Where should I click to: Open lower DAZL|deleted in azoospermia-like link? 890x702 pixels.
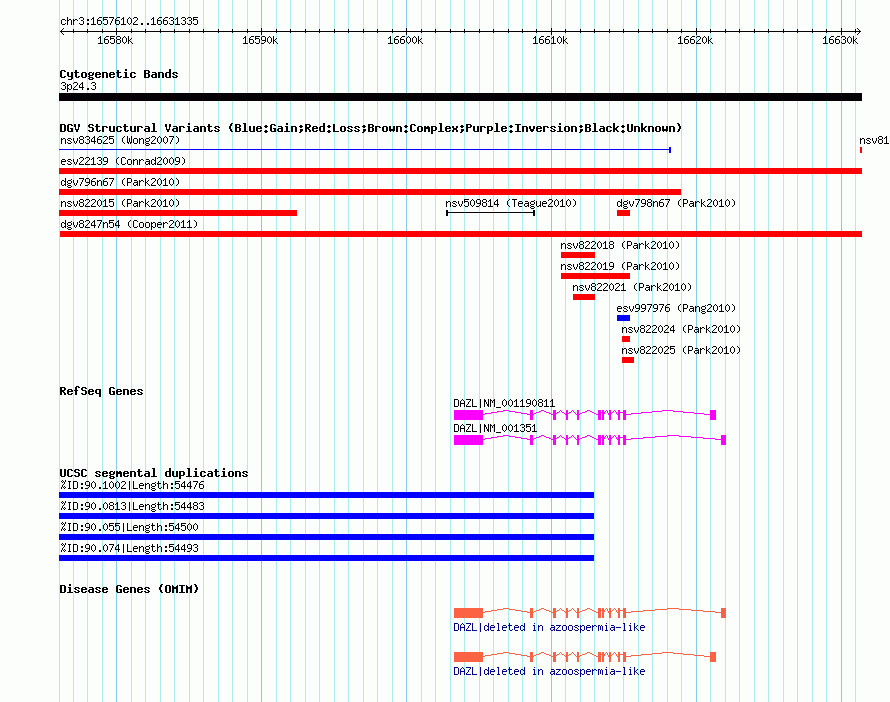pos(549,671)
